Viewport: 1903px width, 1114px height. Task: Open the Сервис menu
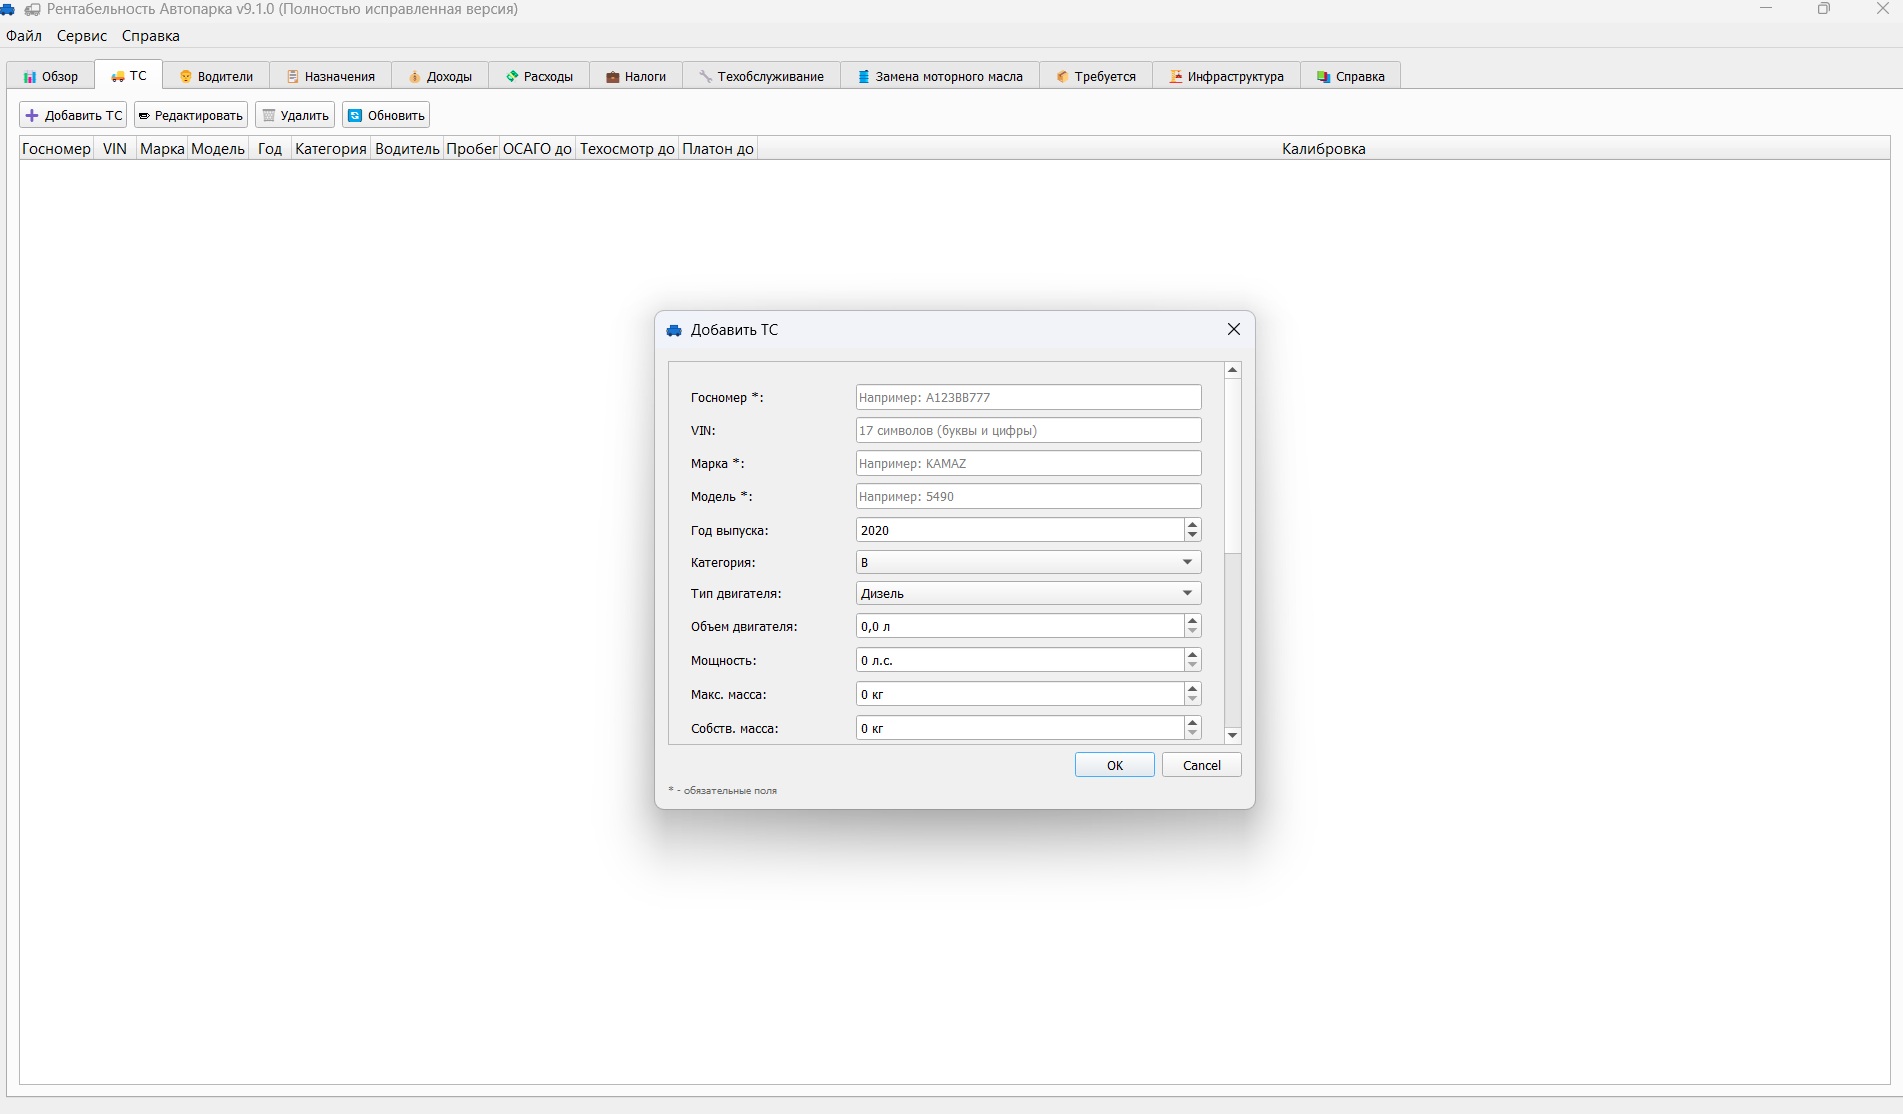coord(82,36)
